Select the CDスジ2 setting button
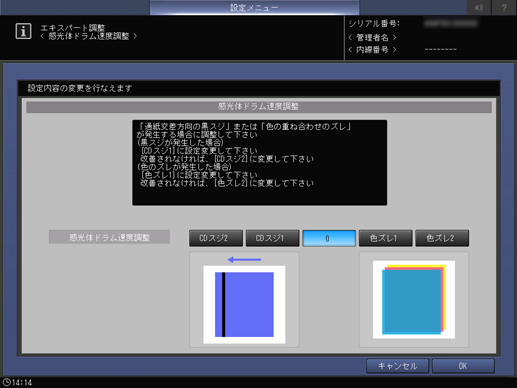The image size is (517, 388). [216, 238]
